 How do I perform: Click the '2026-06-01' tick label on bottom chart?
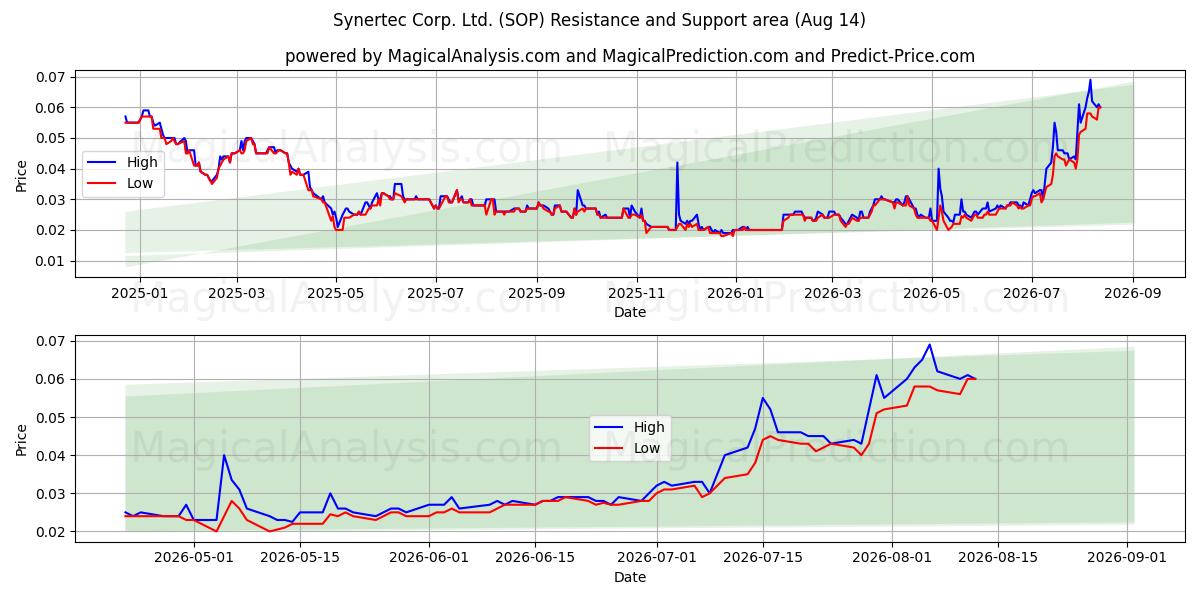[429, 558]
